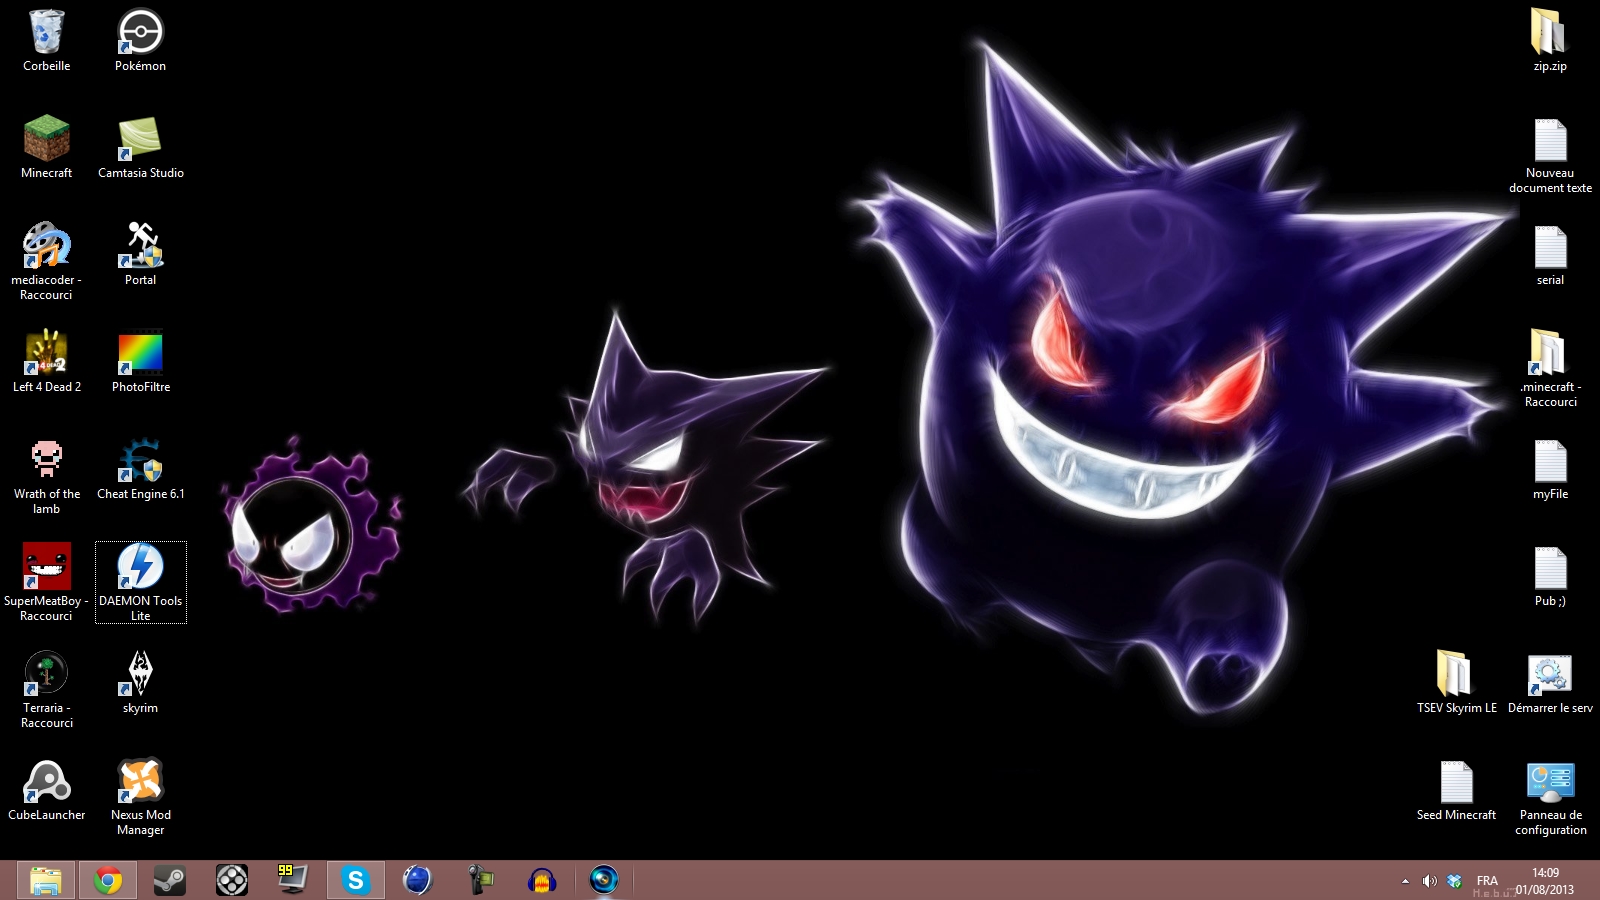Select the skyrim desktop shortcut
The image size is (1600, 900).
[x=140, y=683]
